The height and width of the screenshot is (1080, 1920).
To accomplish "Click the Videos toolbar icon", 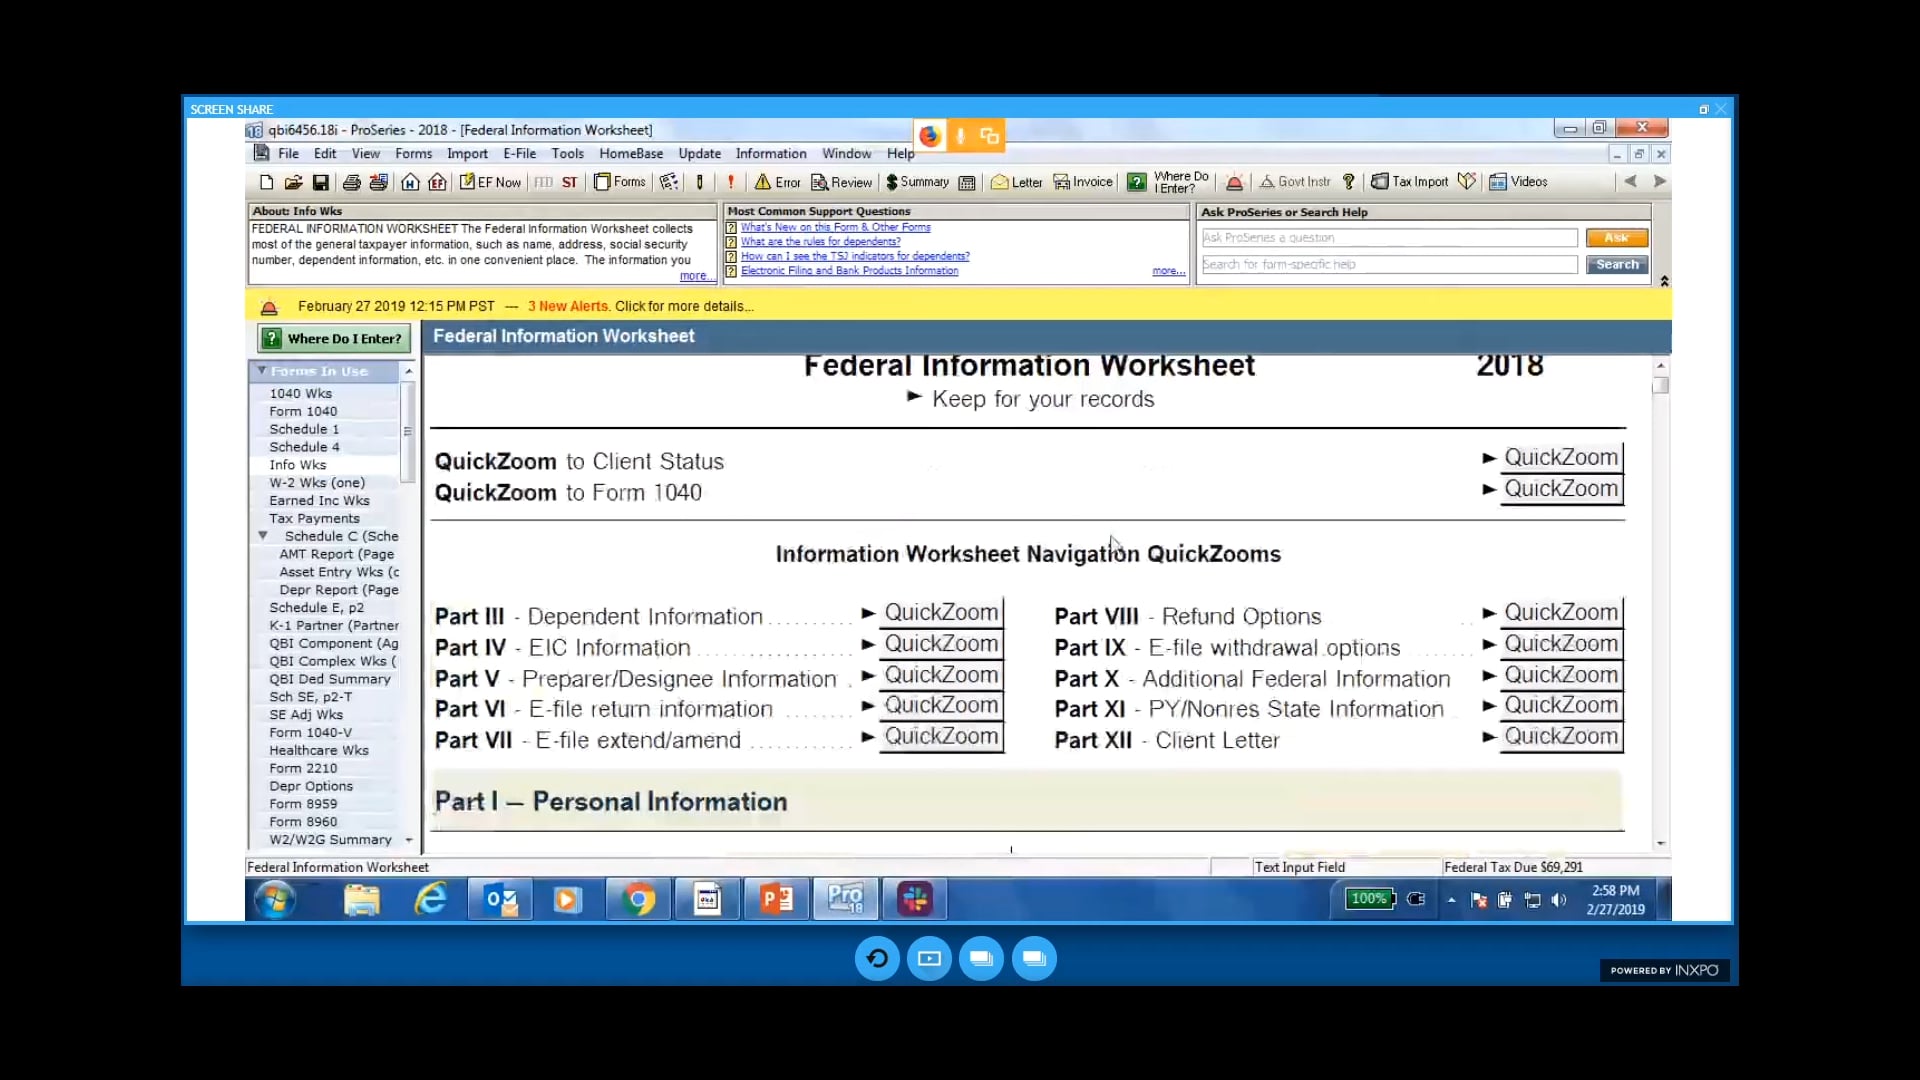I will pyautogui.click(x=1518, y=182).
